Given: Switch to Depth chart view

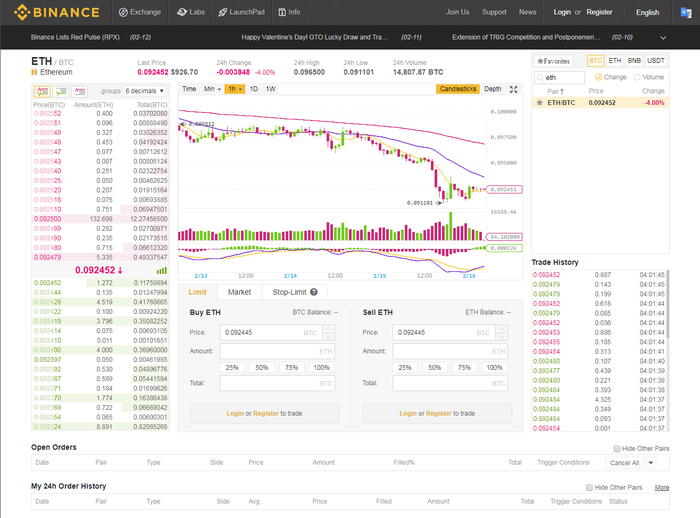Looking at the screenshot, I should pos(492,89).
